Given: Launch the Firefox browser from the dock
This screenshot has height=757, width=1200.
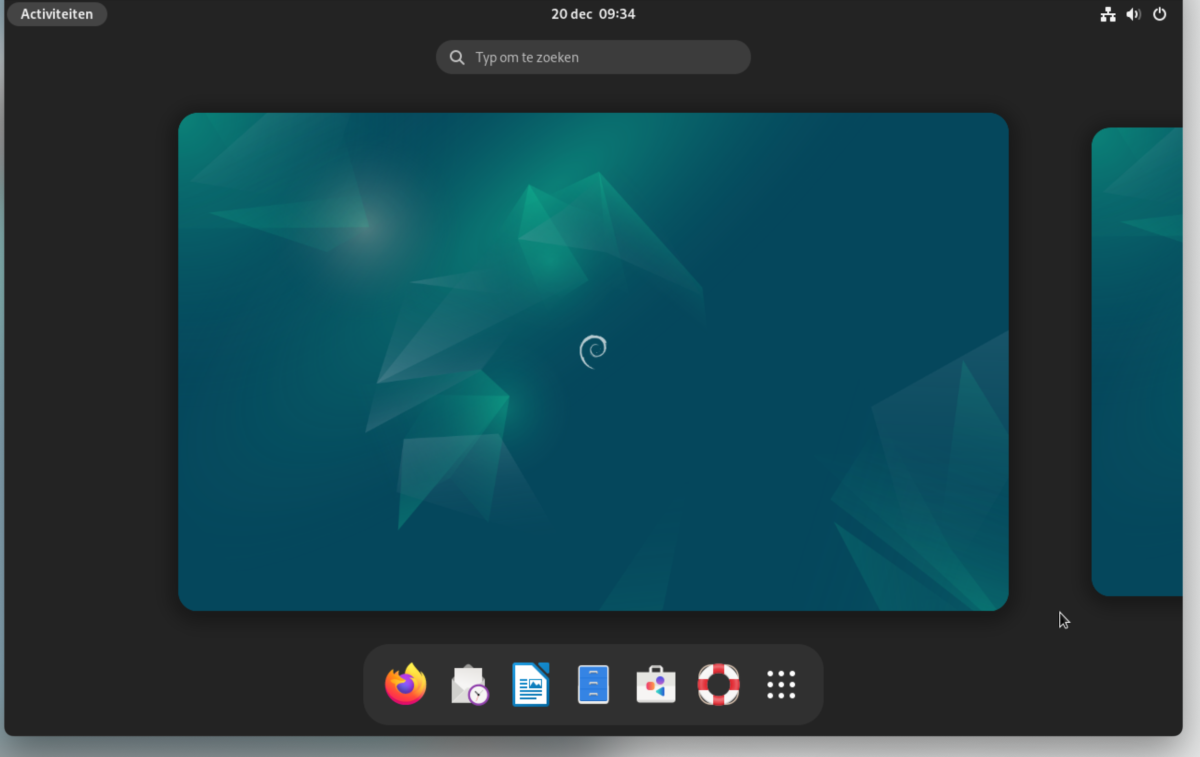Looking at the screenshot, I should (x=405, y=685).
